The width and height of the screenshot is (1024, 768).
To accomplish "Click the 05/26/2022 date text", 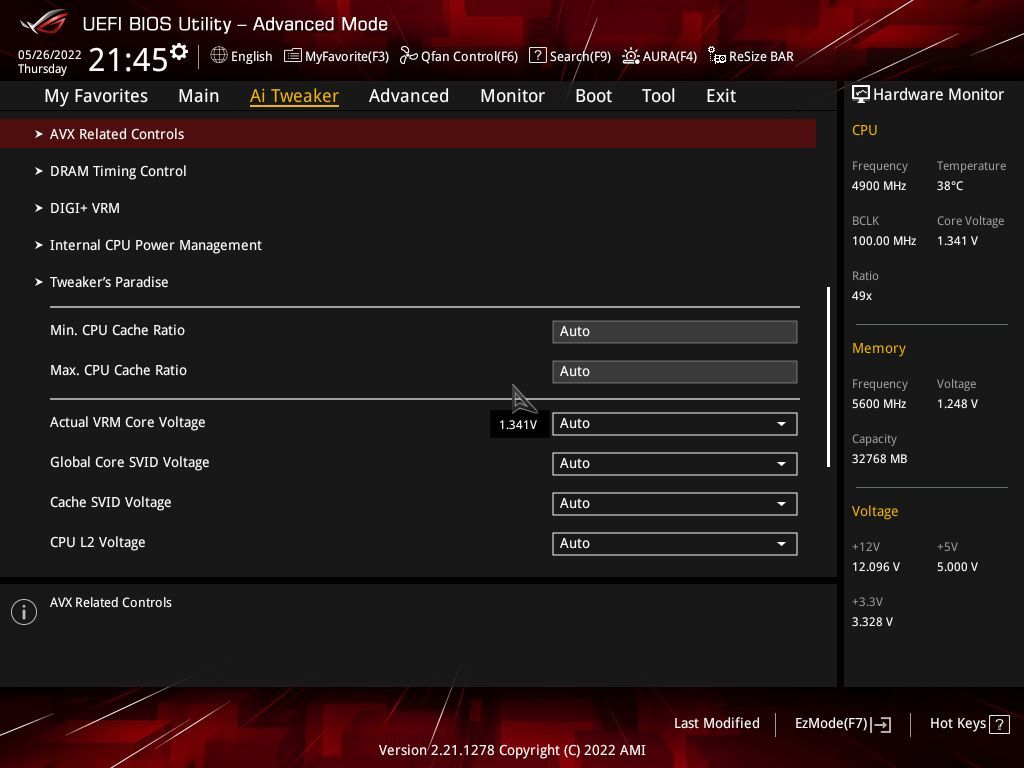I will click(50, 55).
